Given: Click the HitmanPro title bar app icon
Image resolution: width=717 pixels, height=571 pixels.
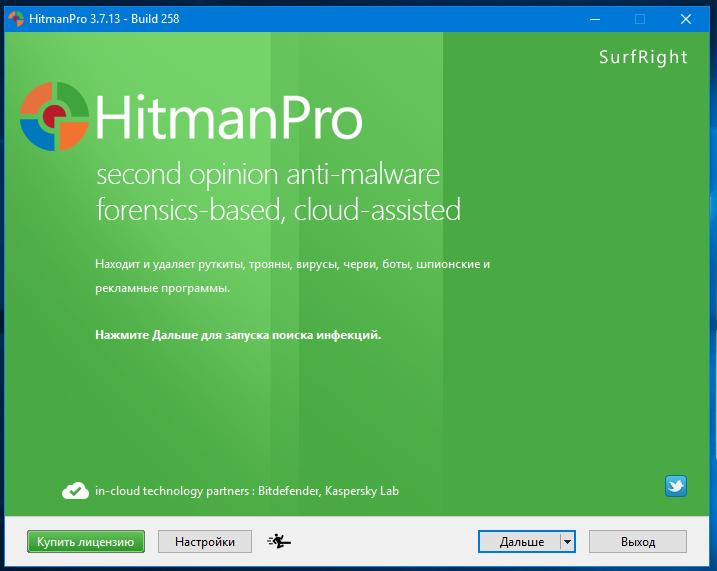Looking at the screenshot, I should (x=16, y=19).
